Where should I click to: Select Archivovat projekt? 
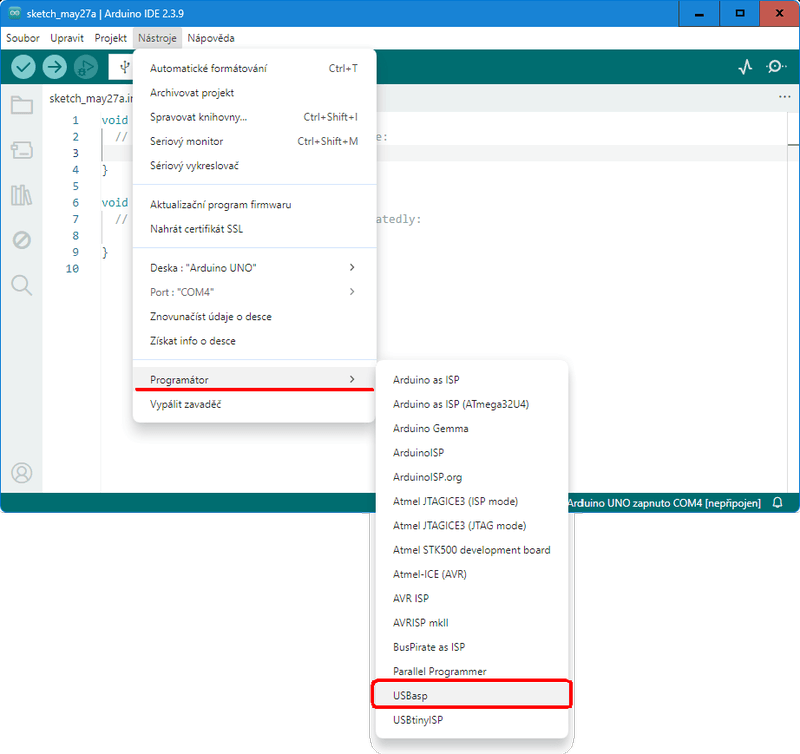pos(254,93)
